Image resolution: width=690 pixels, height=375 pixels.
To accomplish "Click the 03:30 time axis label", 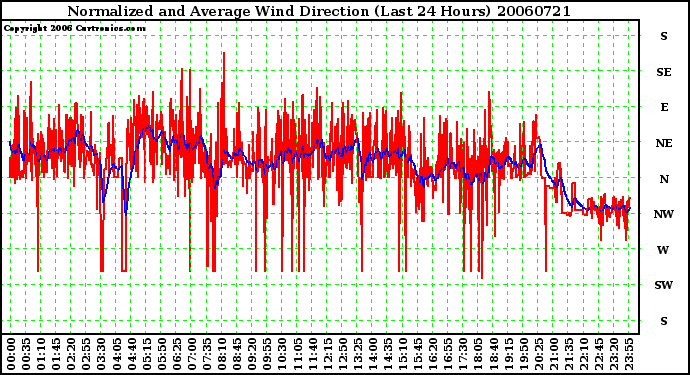I will (x=101, y=354).
